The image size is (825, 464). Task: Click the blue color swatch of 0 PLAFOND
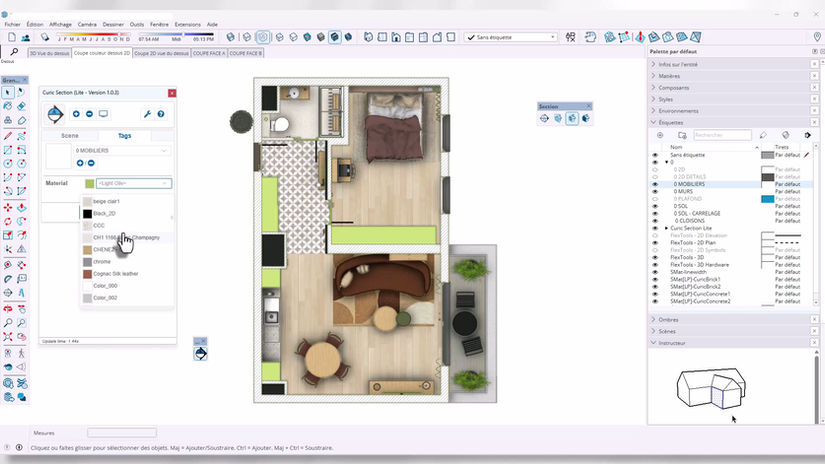coord(768,199)
